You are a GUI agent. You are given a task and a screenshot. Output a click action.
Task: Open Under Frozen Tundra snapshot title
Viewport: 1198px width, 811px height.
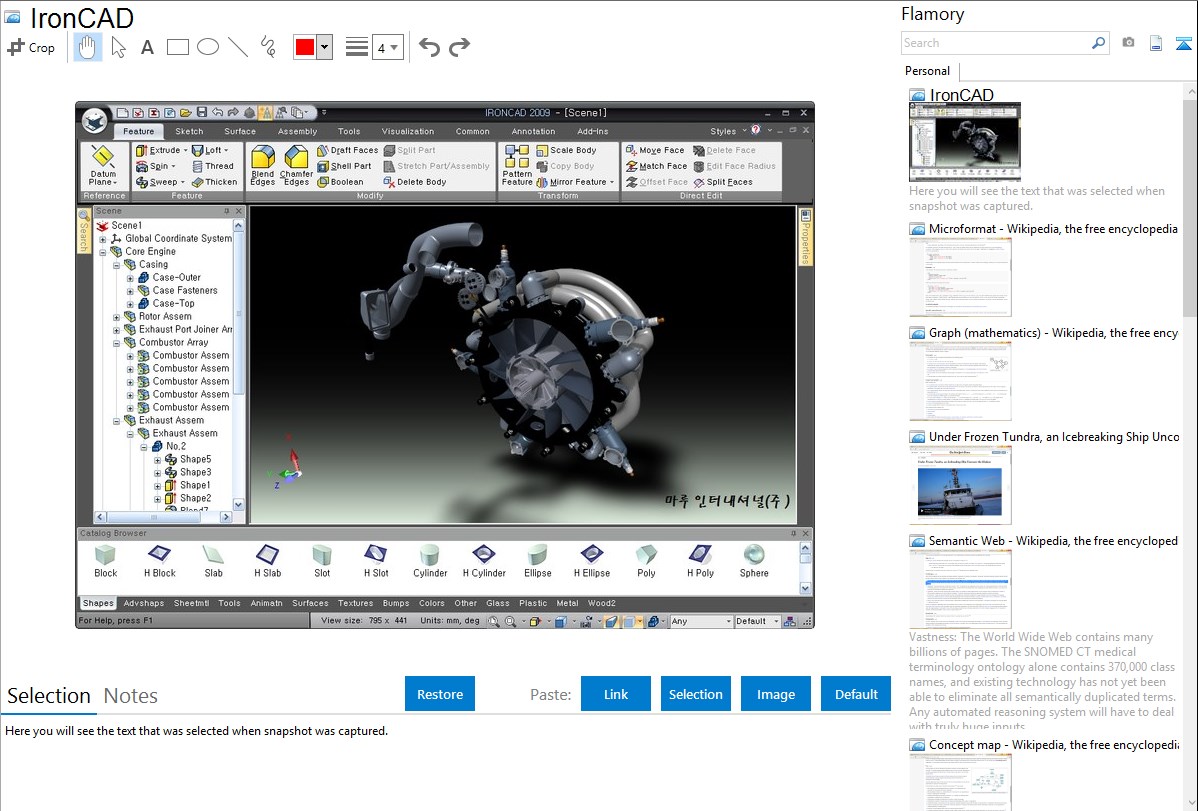1054,436
